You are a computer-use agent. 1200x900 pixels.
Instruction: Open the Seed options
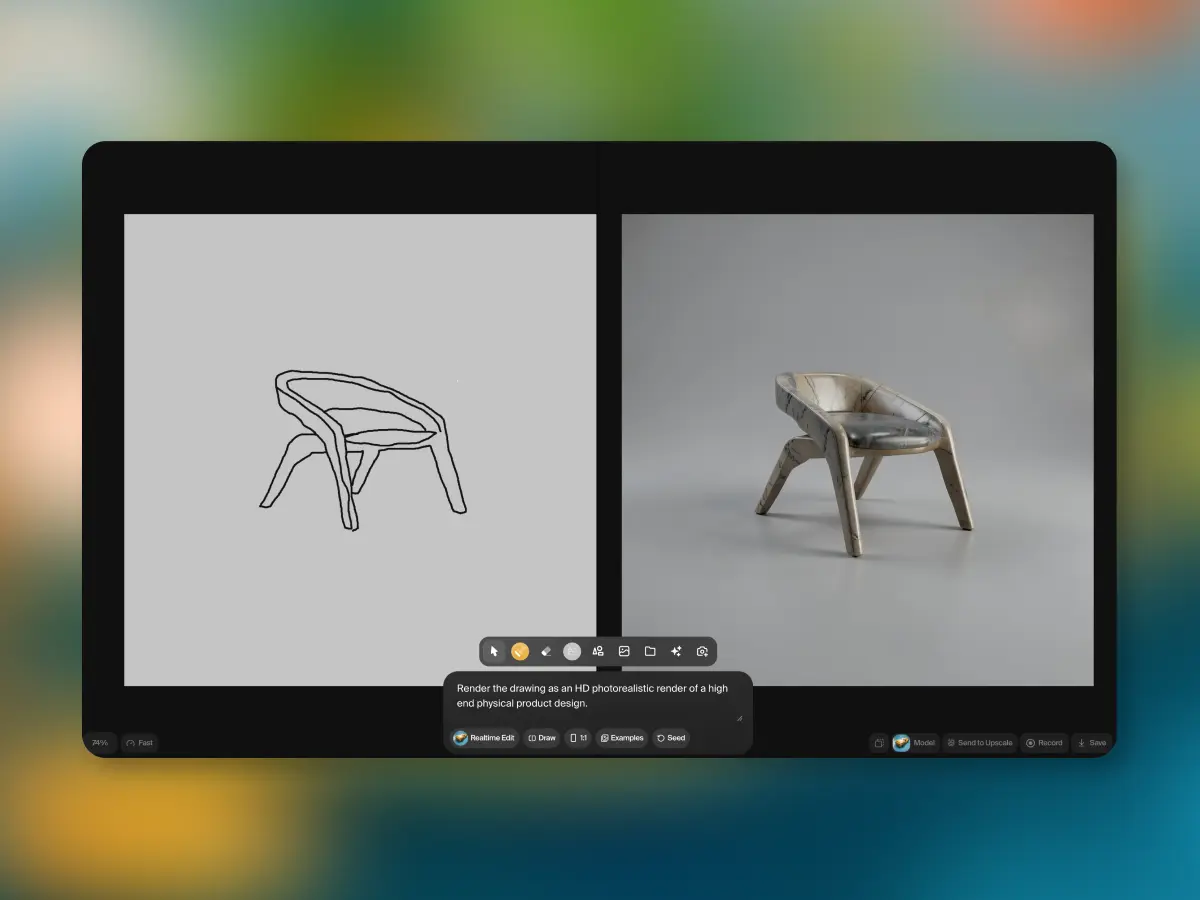[x=671, y=738]
